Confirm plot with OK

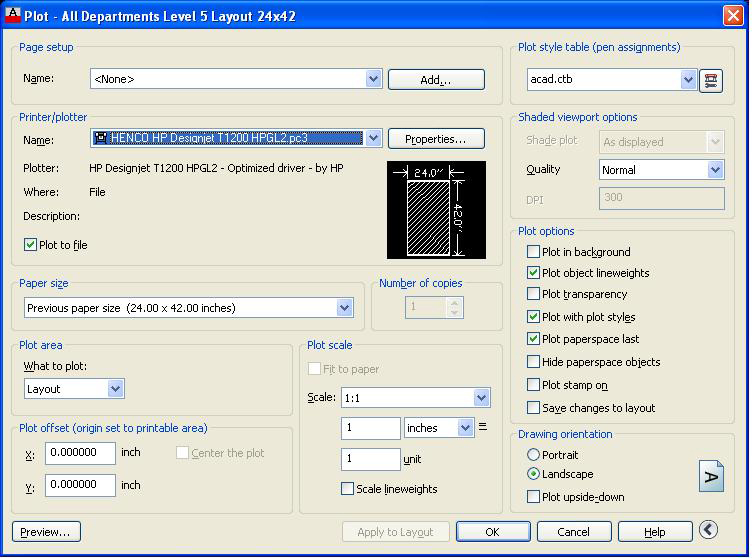coord(493,532)
